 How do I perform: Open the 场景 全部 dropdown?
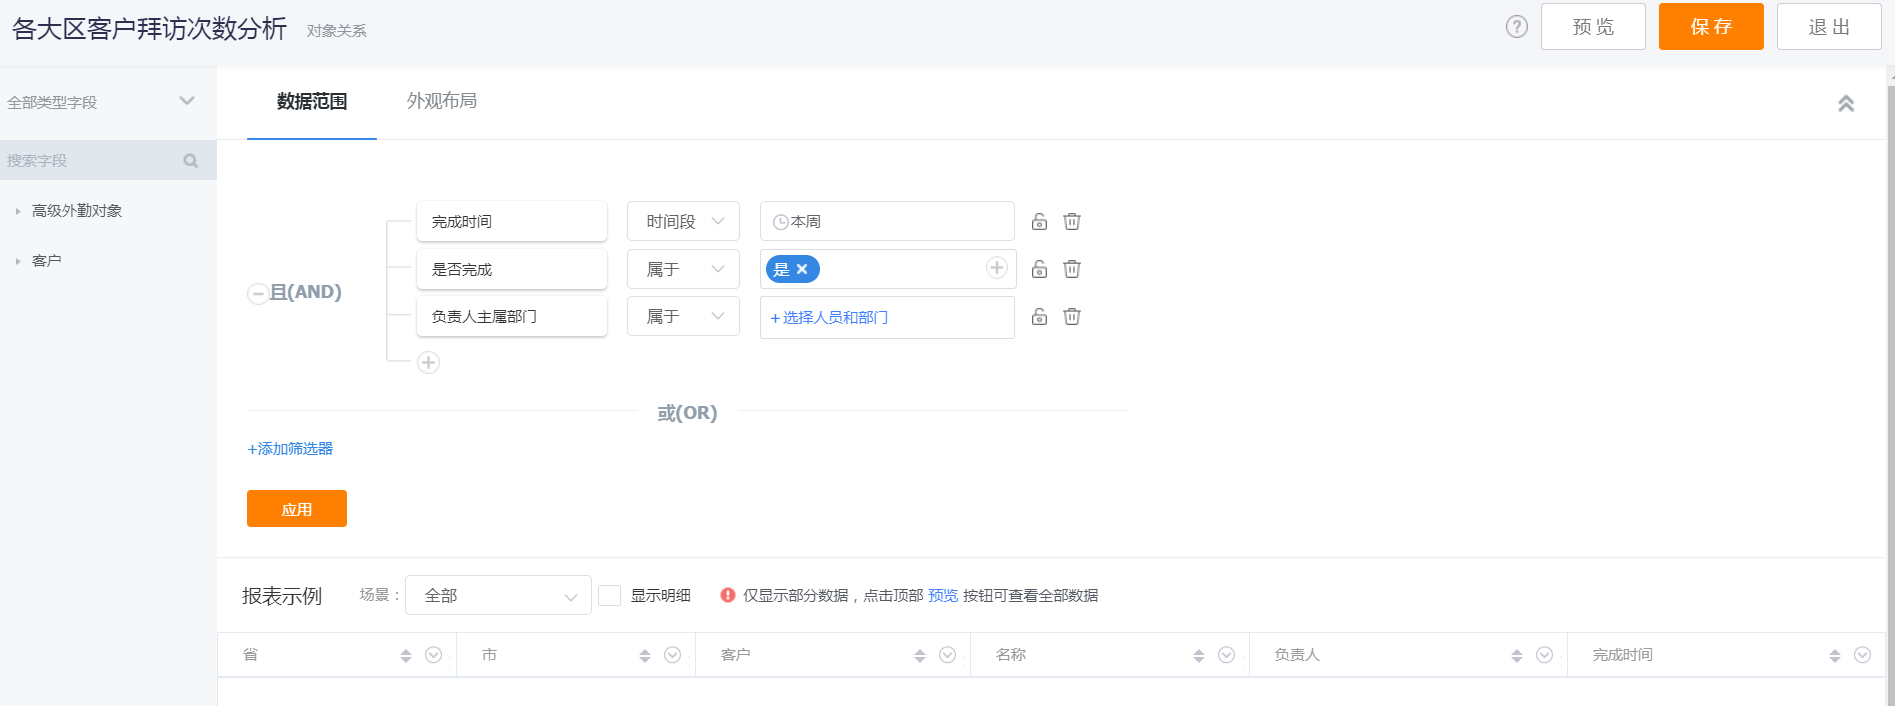pos(498,596)
